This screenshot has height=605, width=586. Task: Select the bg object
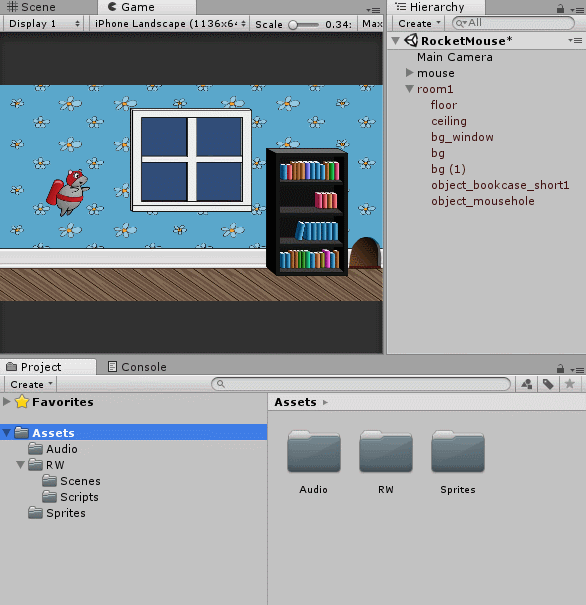(x=438, y=153)
